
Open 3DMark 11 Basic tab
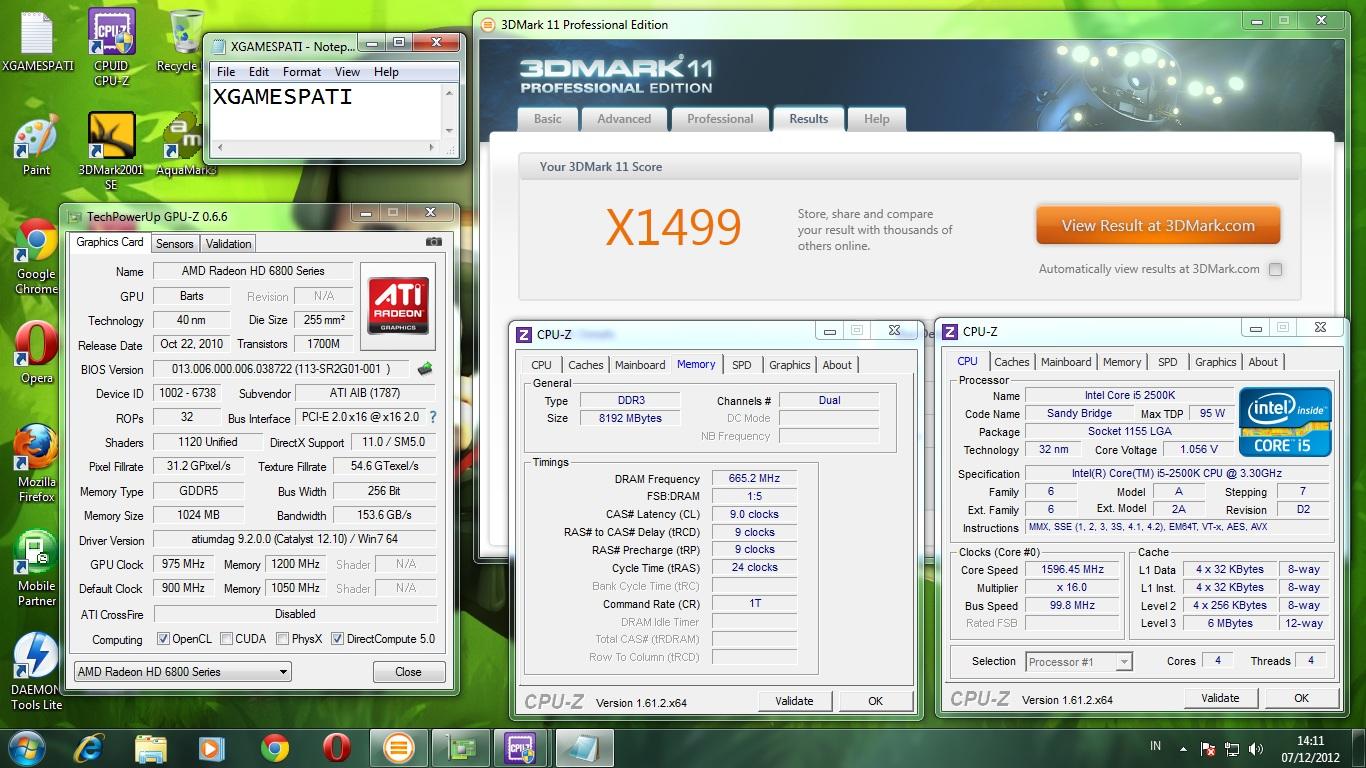pos(548,119)
